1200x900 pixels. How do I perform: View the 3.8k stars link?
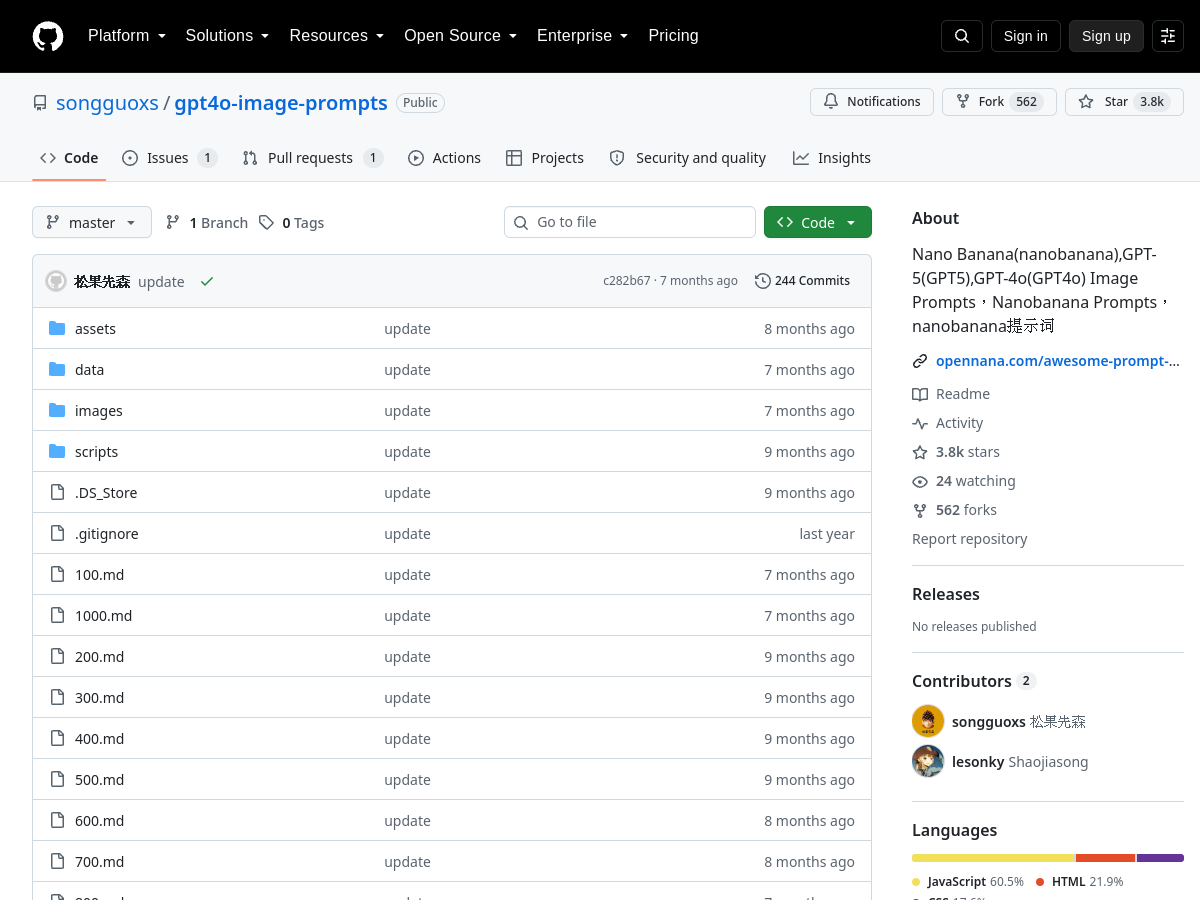[956, 452]
